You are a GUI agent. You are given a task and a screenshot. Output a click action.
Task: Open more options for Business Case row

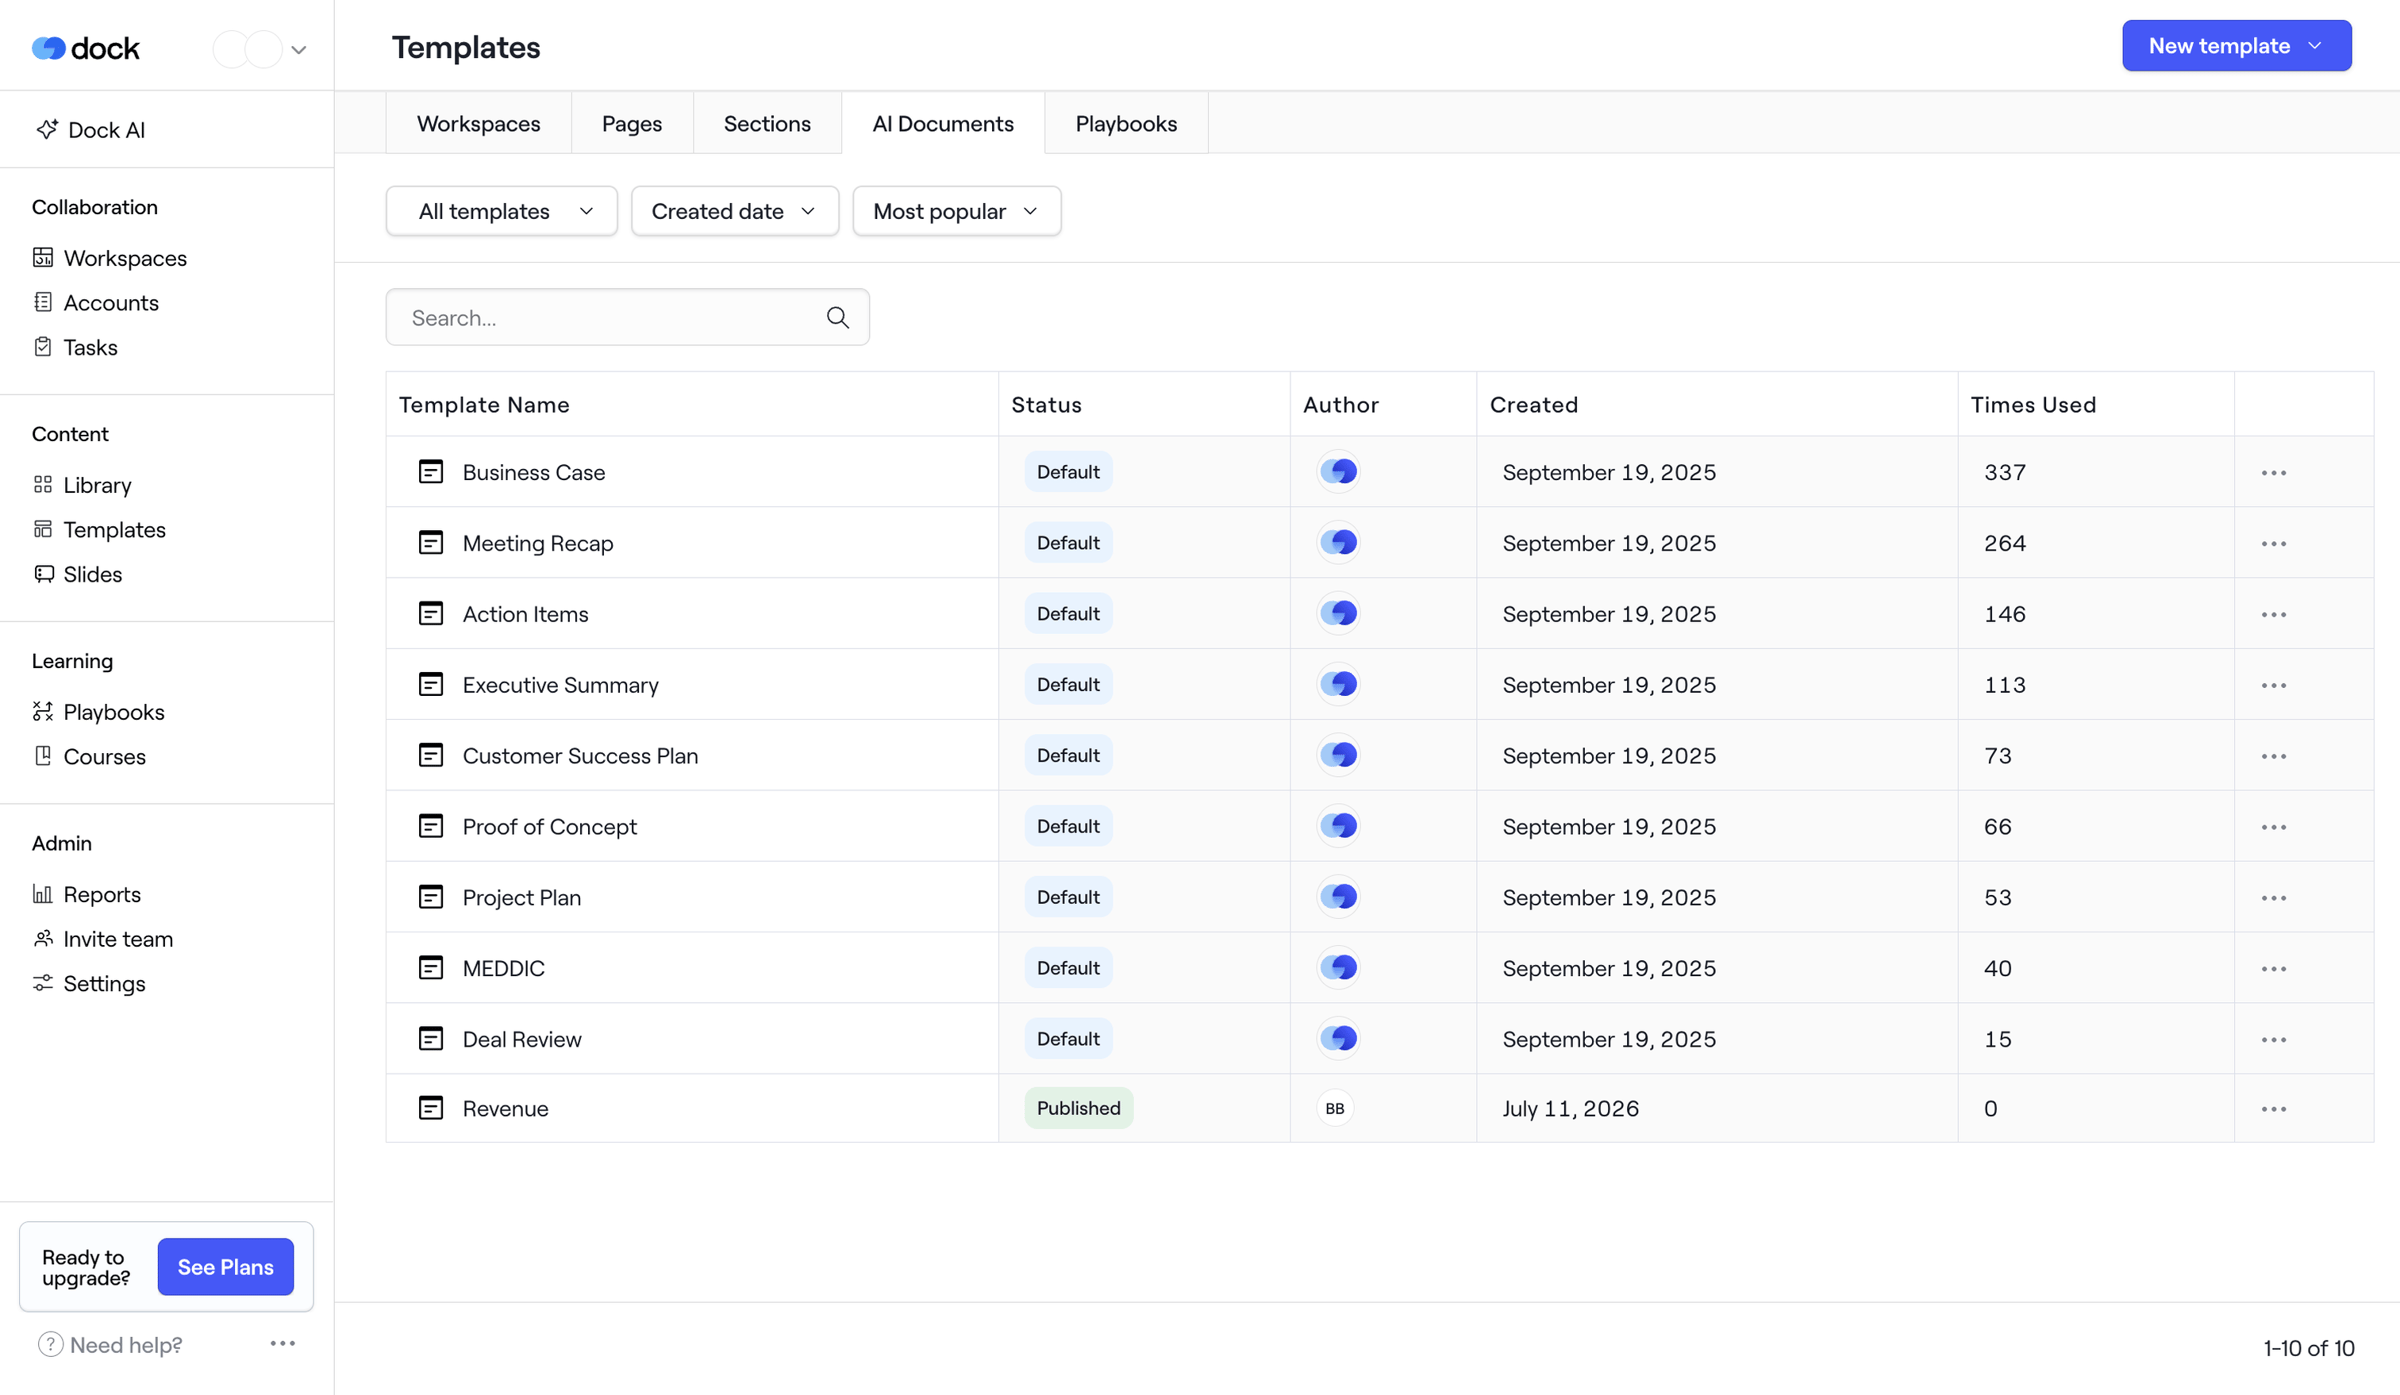coord(2274,473)
